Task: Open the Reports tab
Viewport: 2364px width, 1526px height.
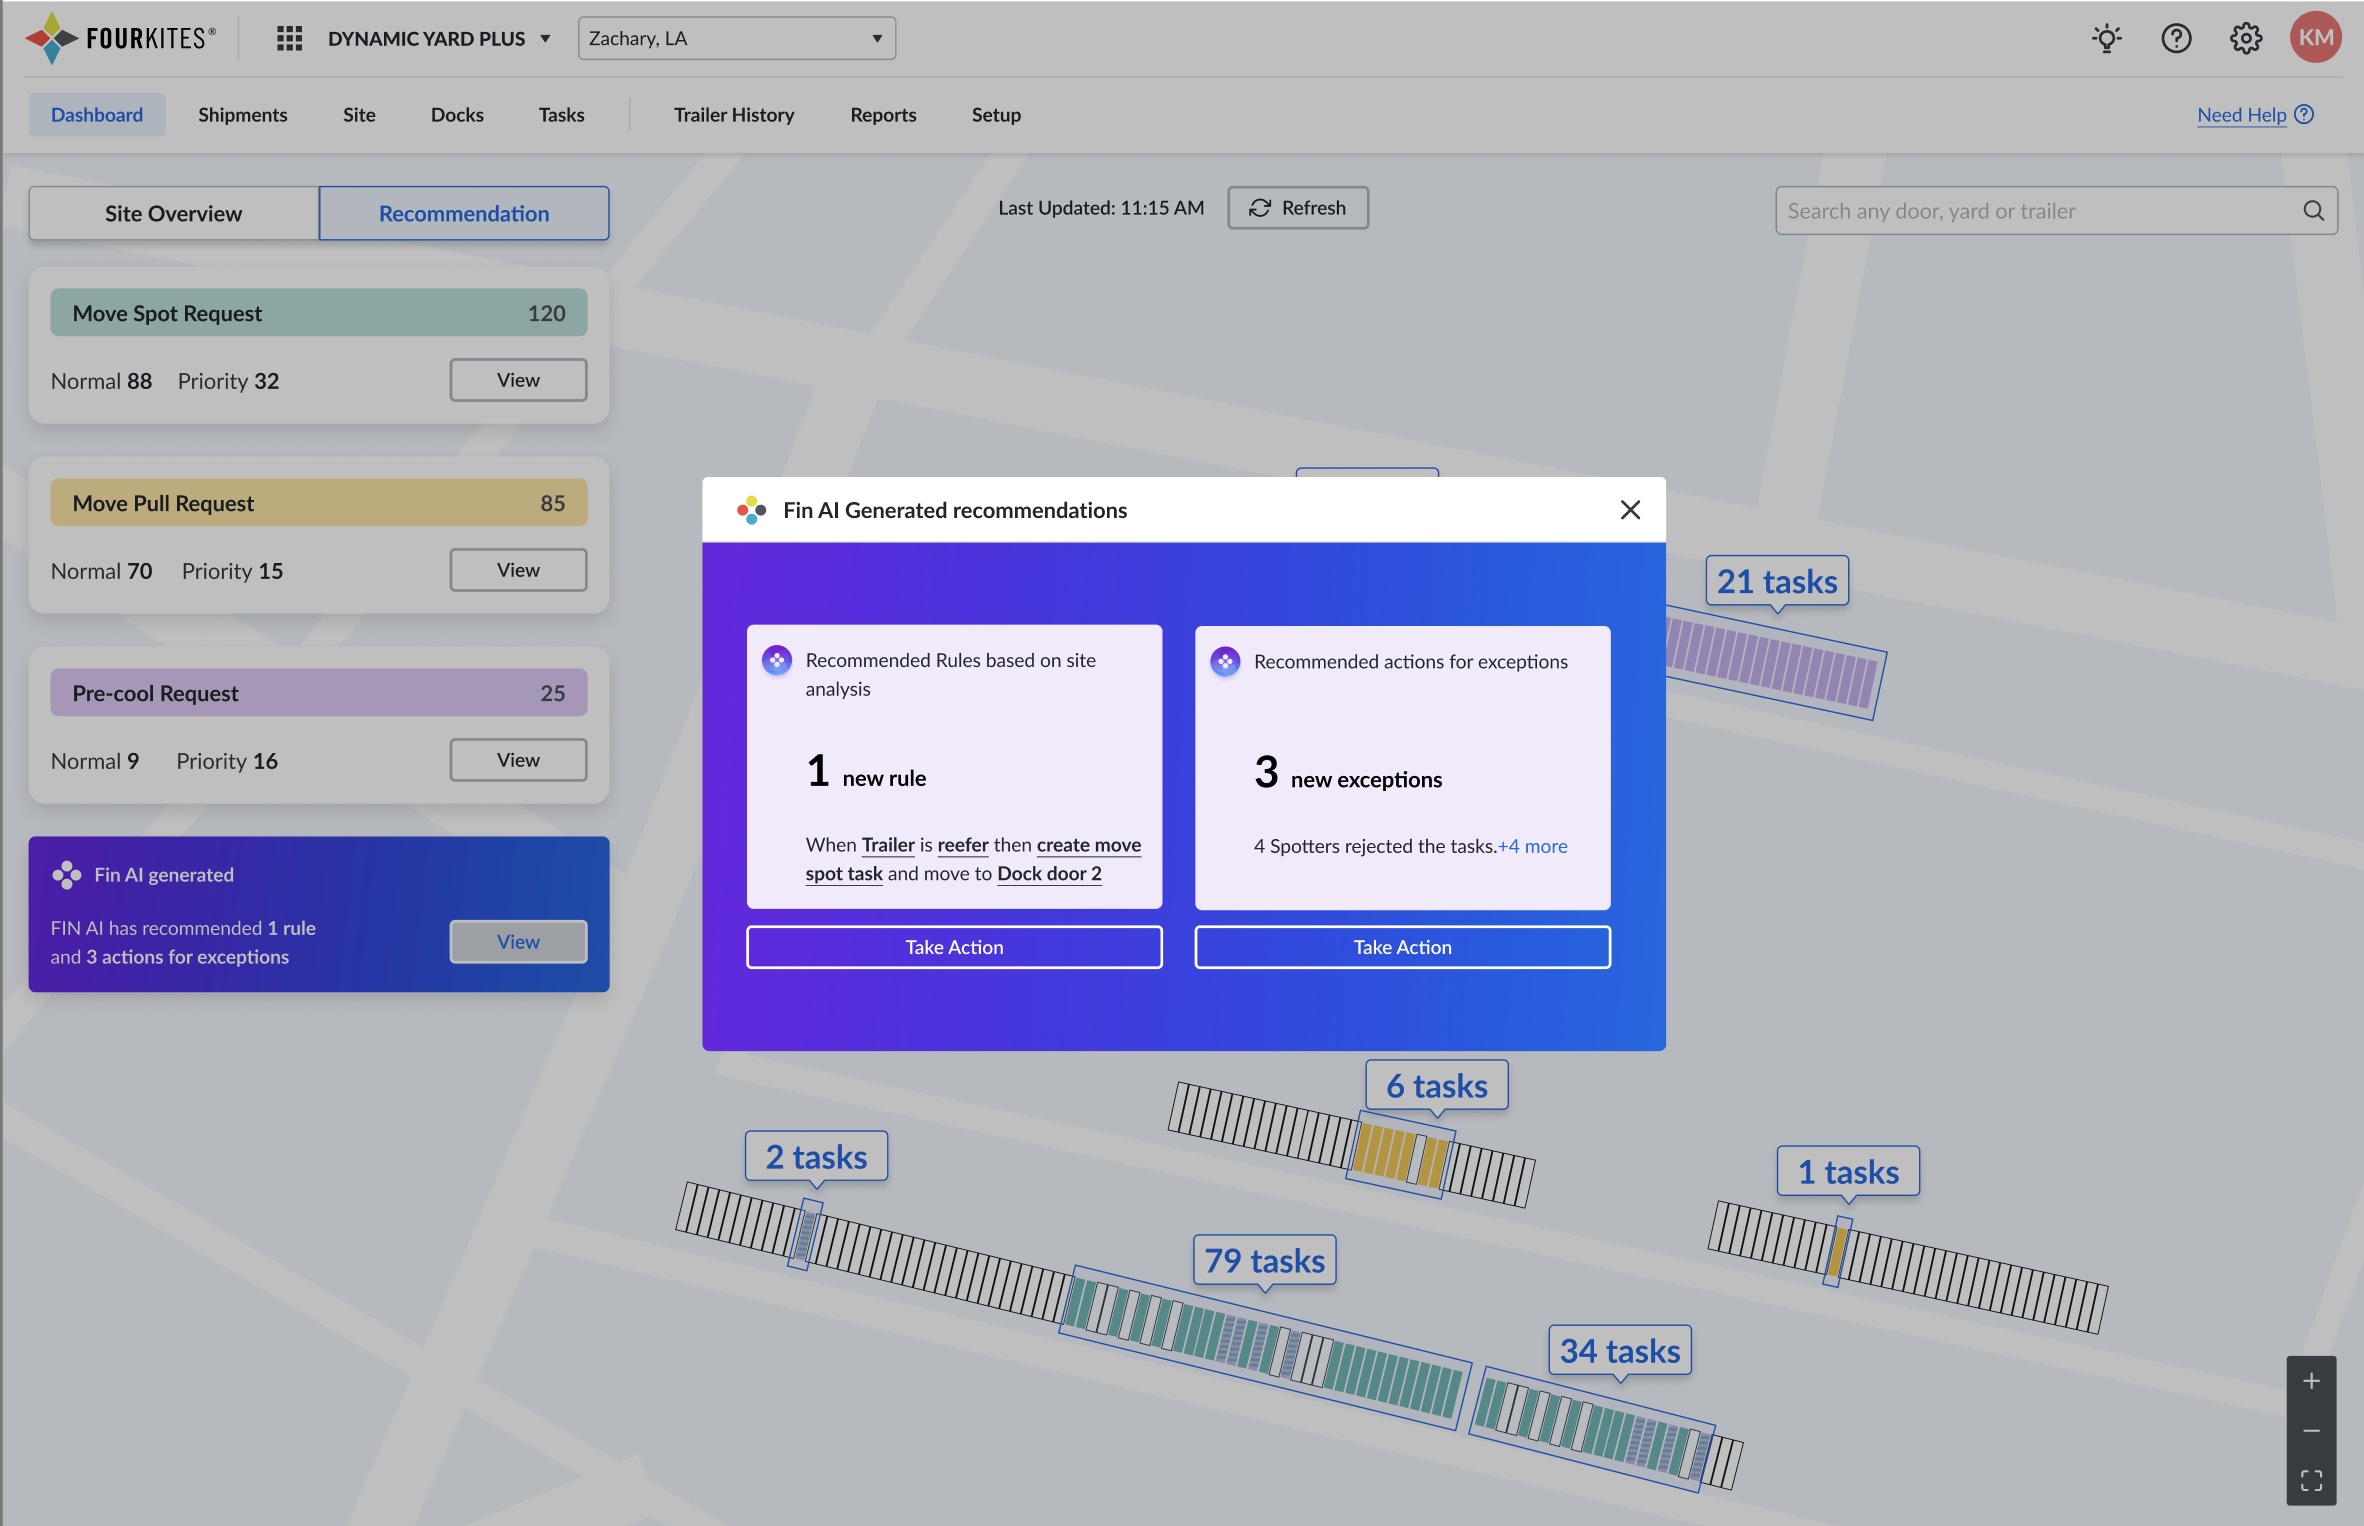Action: click(883, 114)
